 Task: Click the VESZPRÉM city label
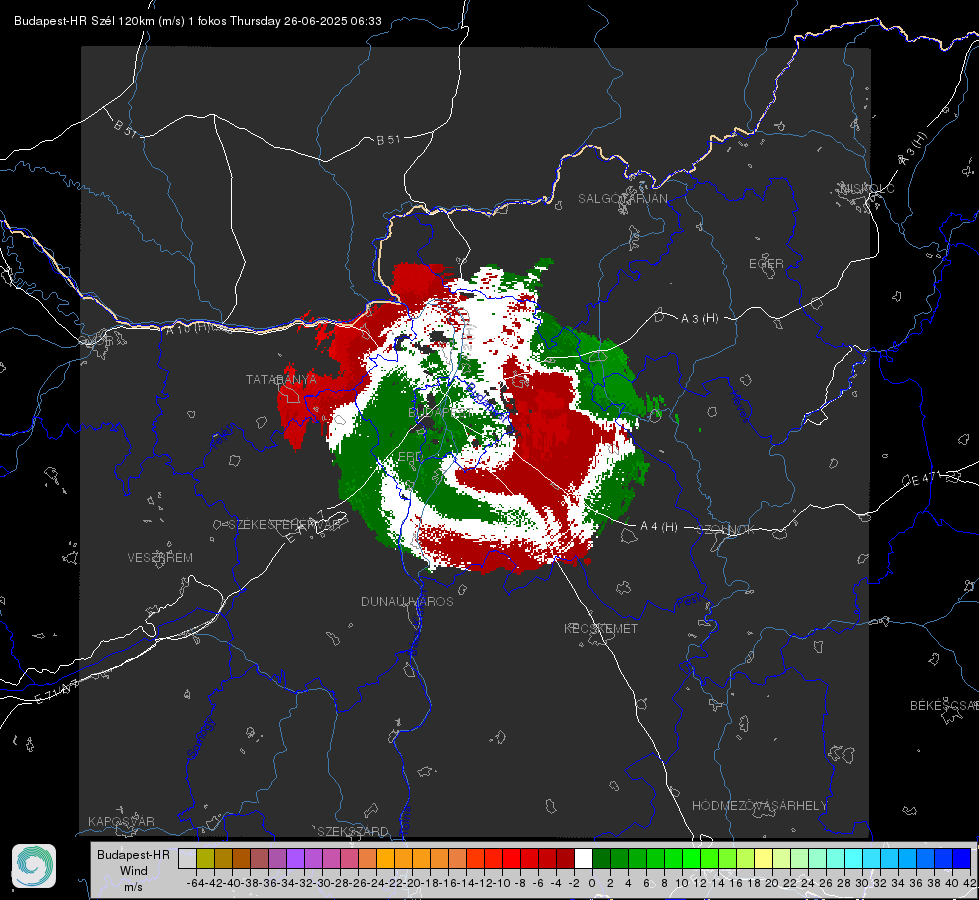point(160,557)
